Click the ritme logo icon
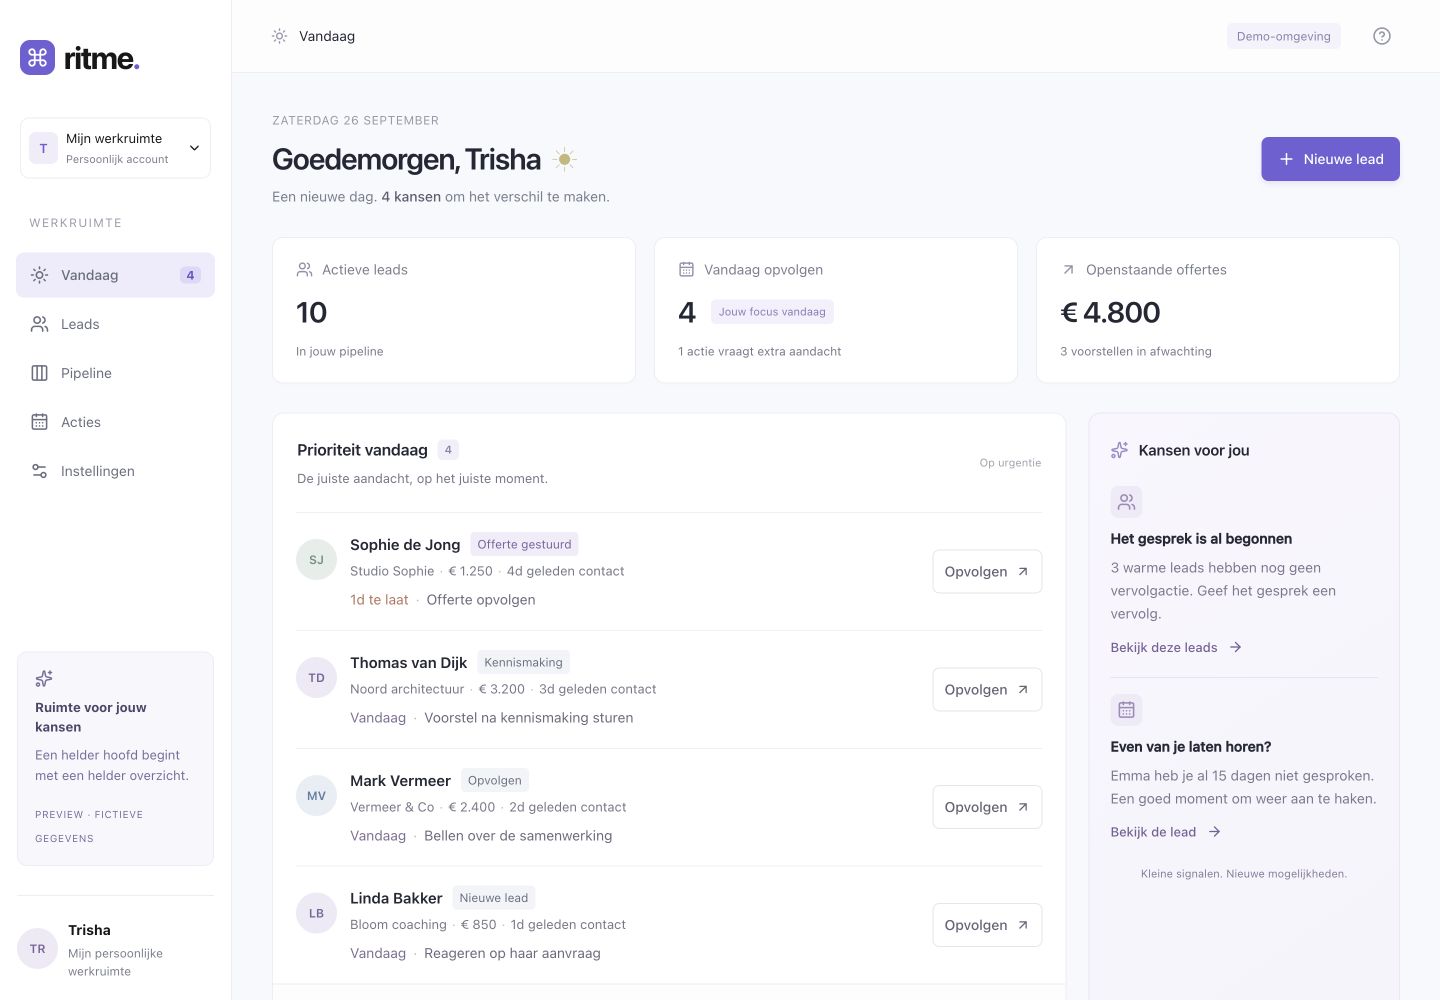 (x=38, y=58)
